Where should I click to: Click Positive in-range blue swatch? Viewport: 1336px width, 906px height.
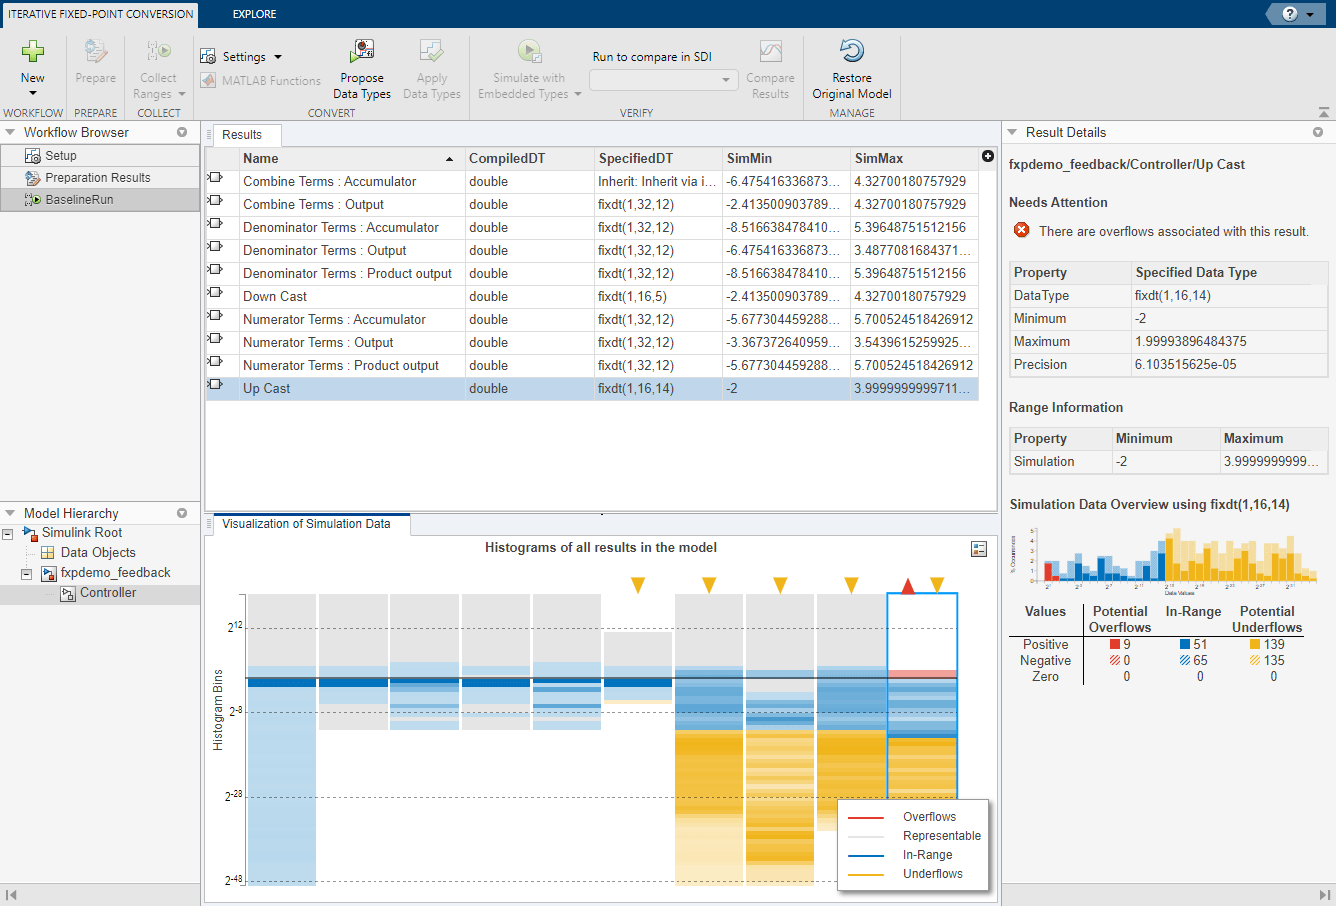1185,645
